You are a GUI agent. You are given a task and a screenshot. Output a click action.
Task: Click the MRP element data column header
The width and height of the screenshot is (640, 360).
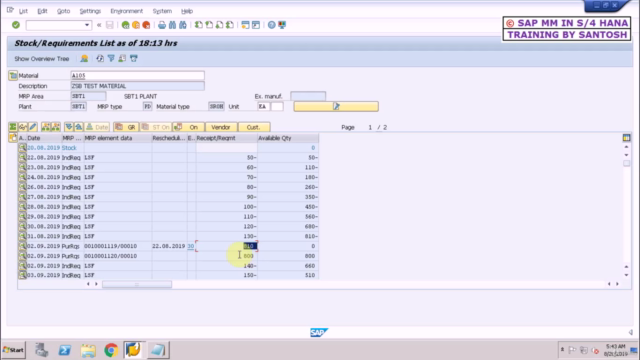pyautogui.click(x=118, y=138)
